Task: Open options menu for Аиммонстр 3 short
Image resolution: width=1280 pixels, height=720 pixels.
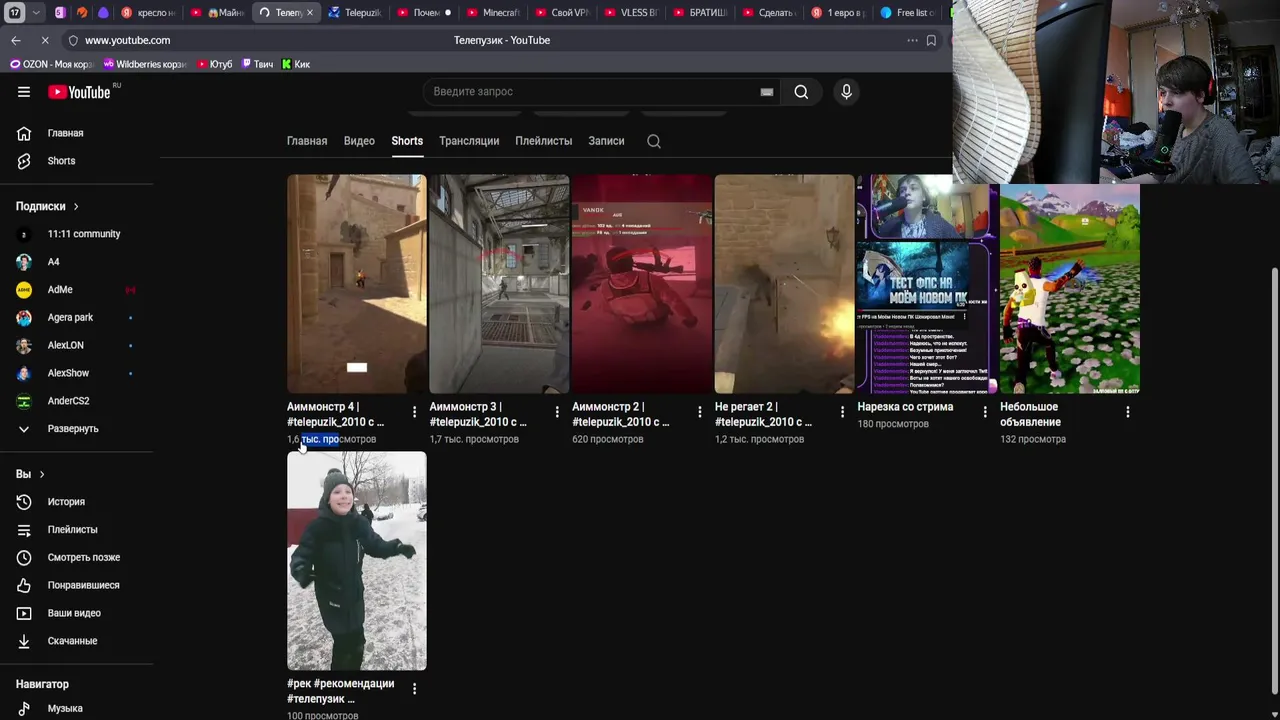Action: [x=557, y=412]
